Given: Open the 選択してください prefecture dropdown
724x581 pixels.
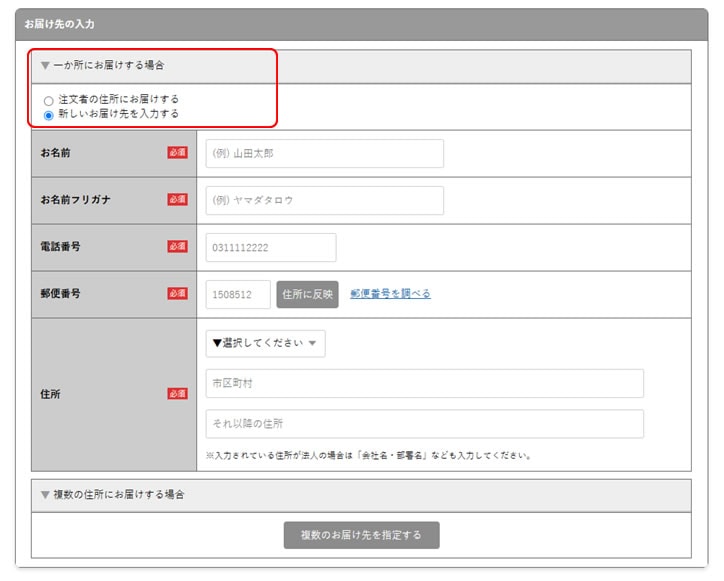Looking at the screenshot, I should coord(265,343).
